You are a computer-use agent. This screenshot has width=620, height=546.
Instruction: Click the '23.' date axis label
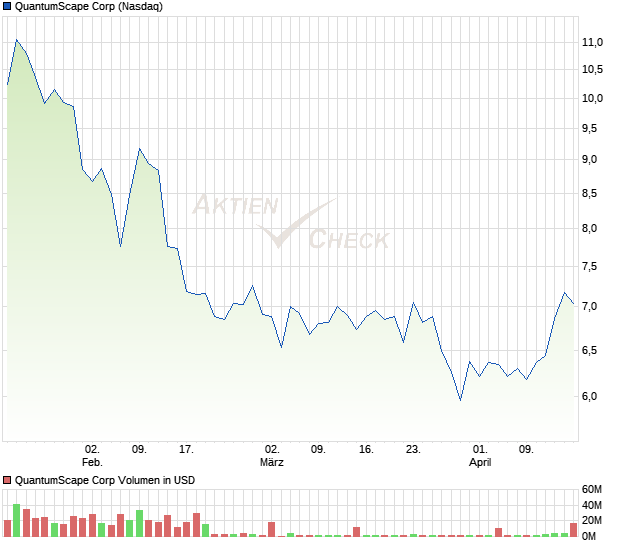pyautogui.click(x=413, y=450)
